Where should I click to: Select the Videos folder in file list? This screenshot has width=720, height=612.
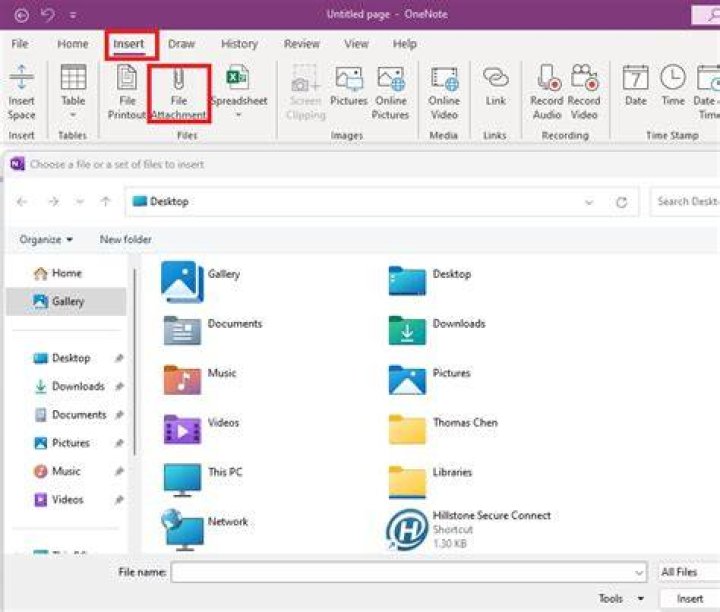pos(202,429)
